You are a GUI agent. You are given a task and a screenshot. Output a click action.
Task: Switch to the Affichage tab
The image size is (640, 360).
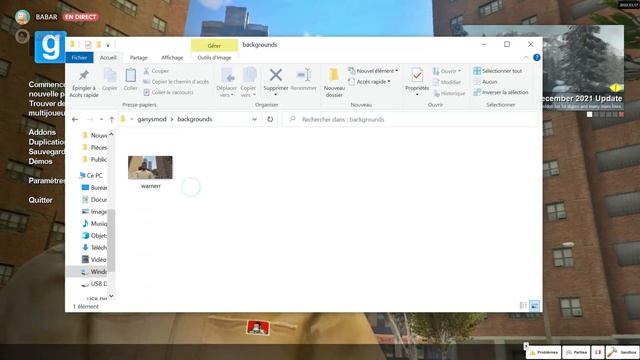(x=172, y=58)
